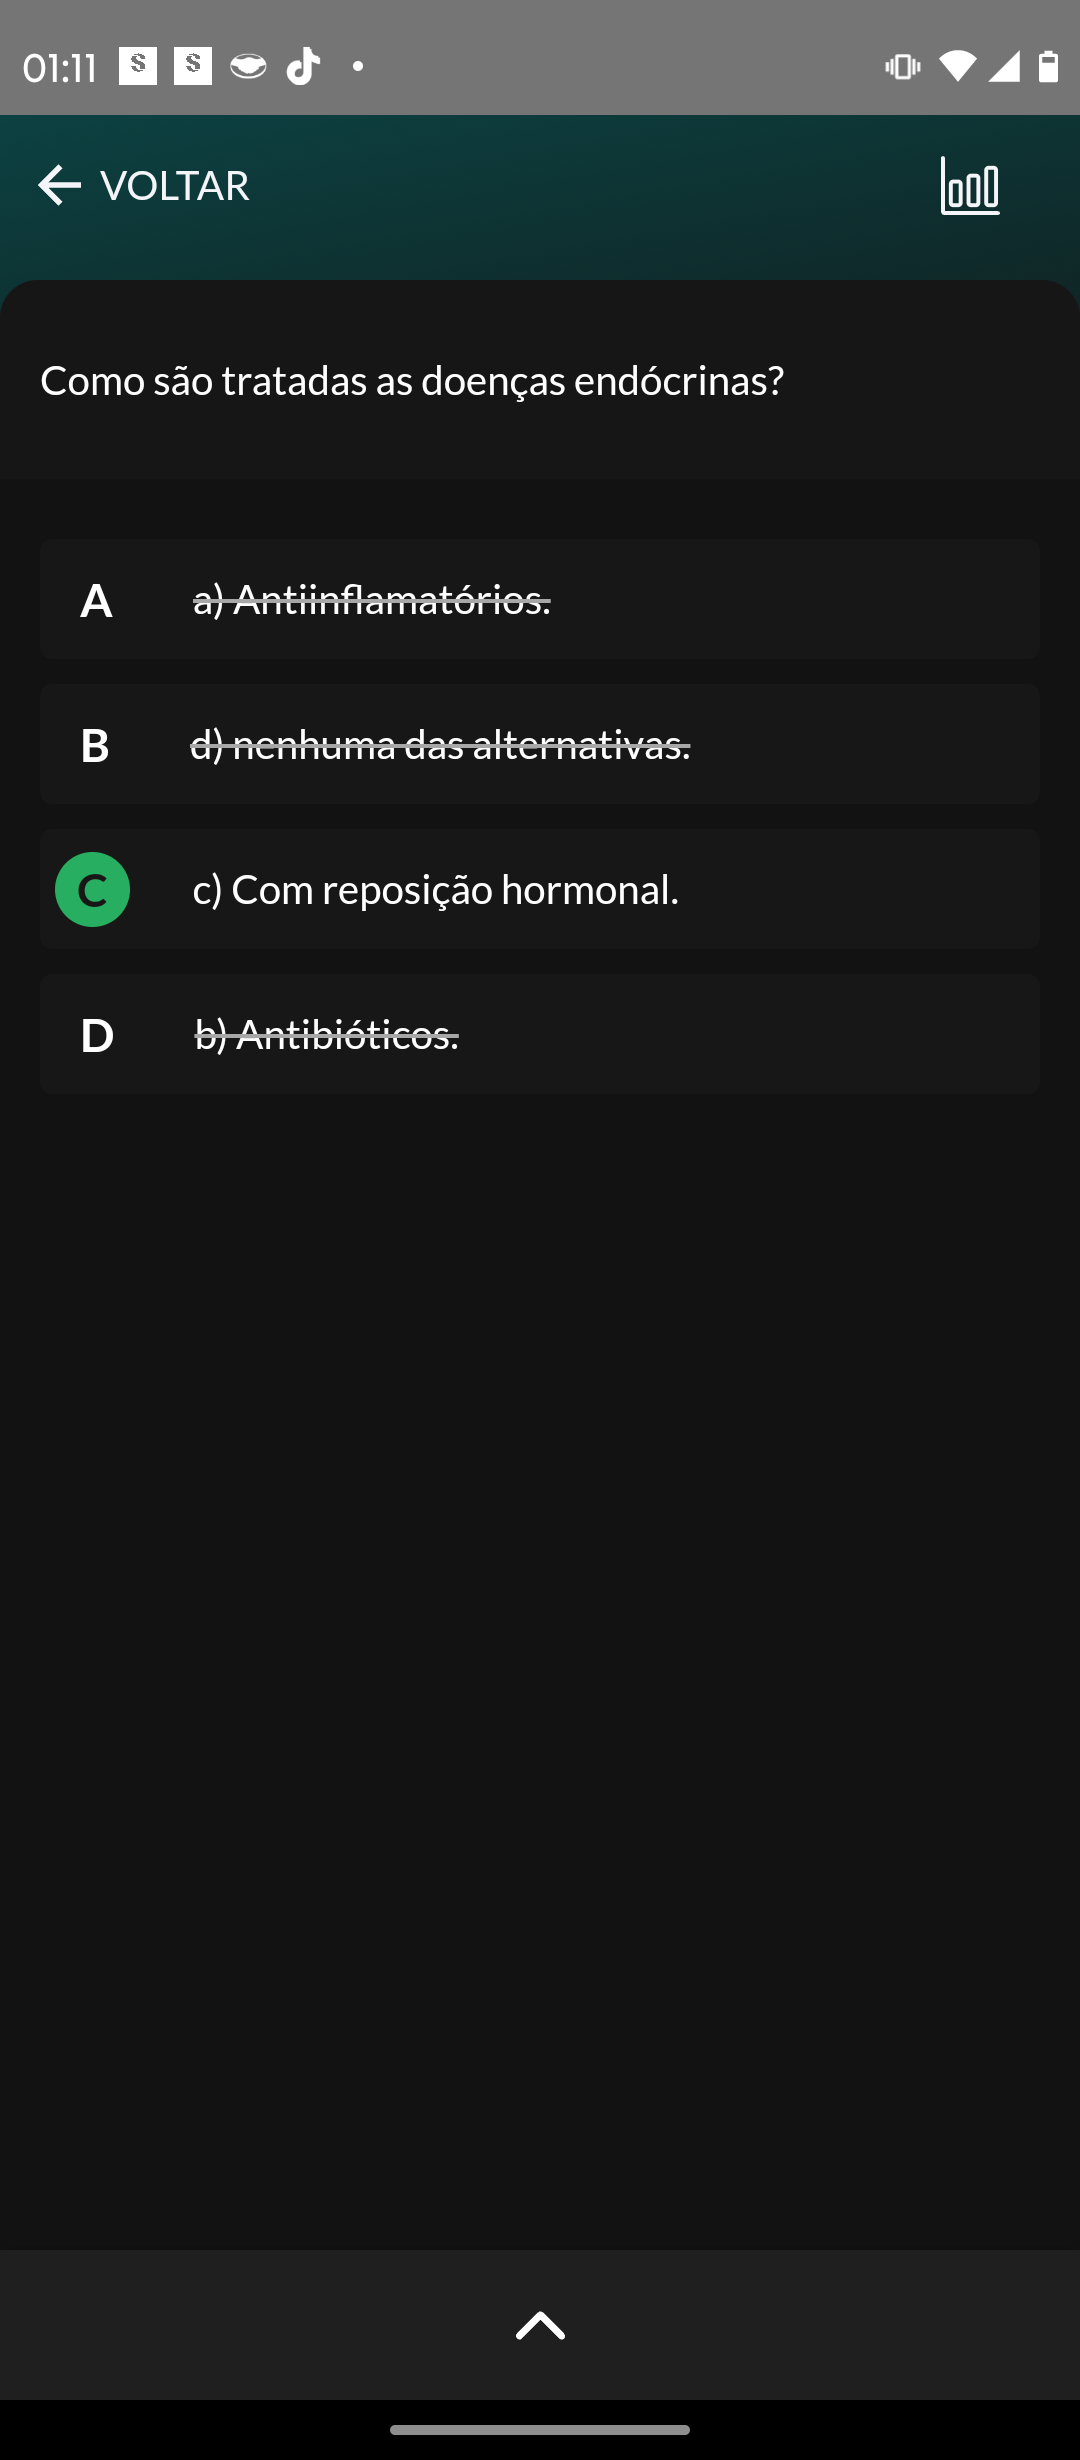Tap the Wi-Fi status icon
The image size is (1080, 2460).
click(x=956, y=67)
